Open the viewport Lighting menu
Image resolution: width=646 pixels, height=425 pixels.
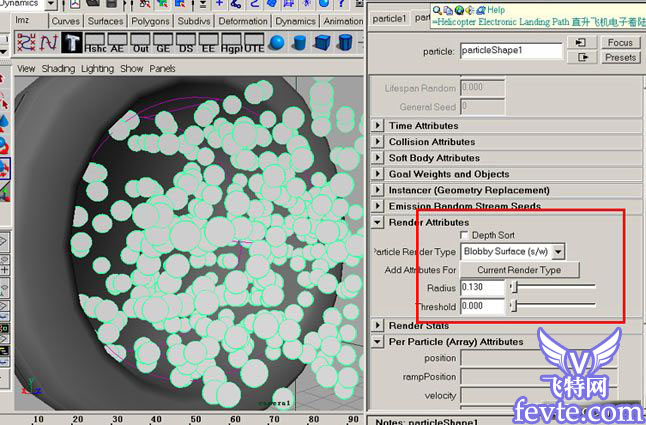point(97,68)
